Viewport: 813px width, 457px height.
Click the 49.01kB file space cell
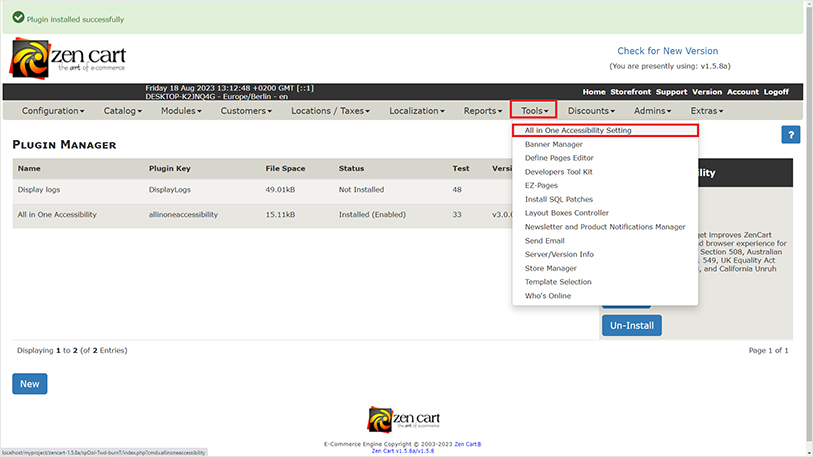tap(280, 190)
